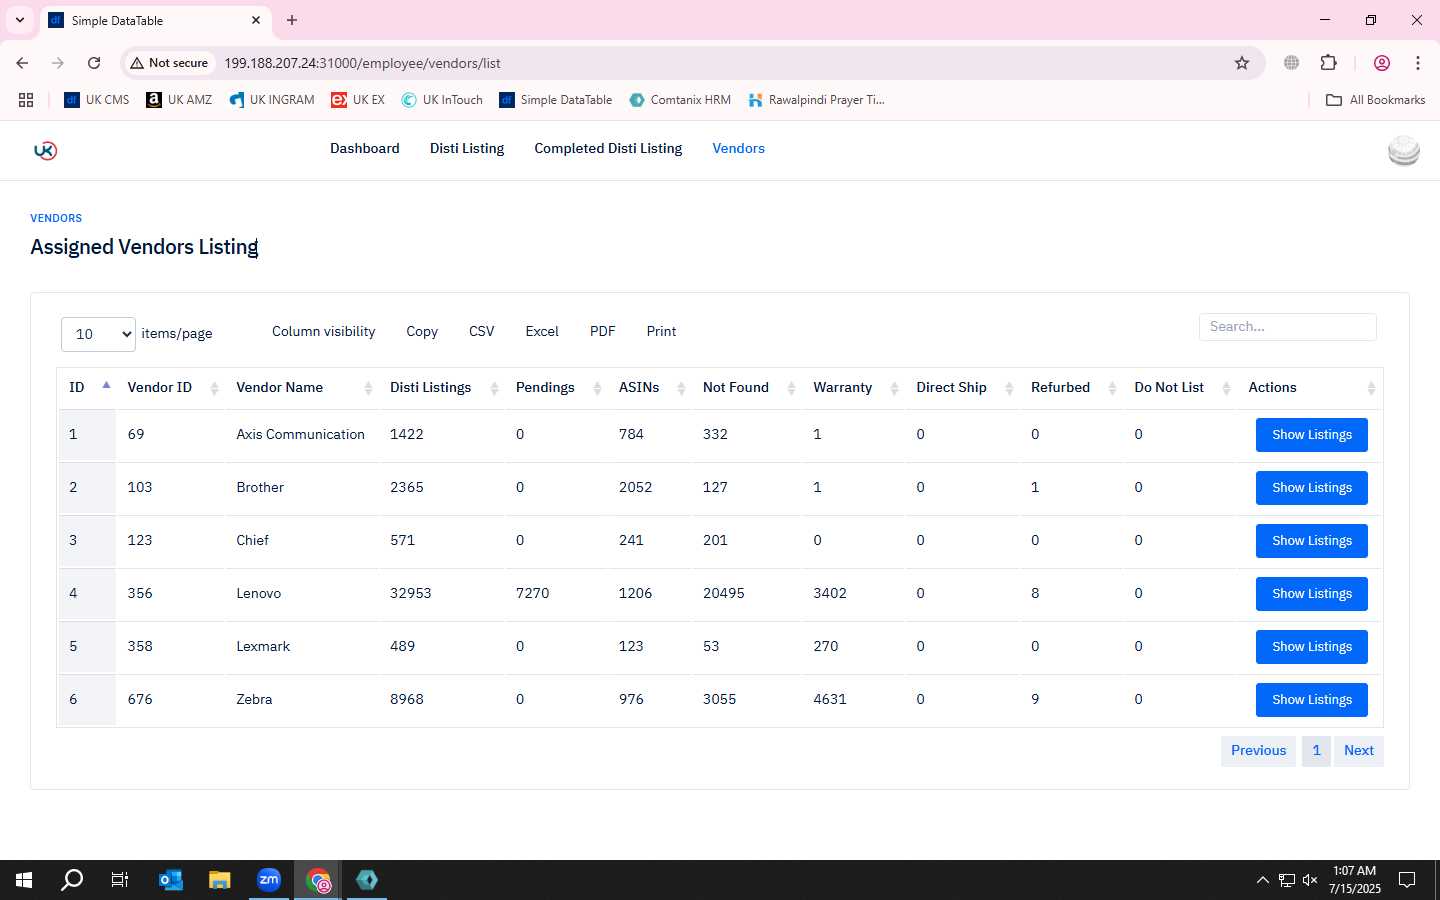Screen dimensions: 1440x900
Task: Sort by Warranty column
Action: (854, 387)
